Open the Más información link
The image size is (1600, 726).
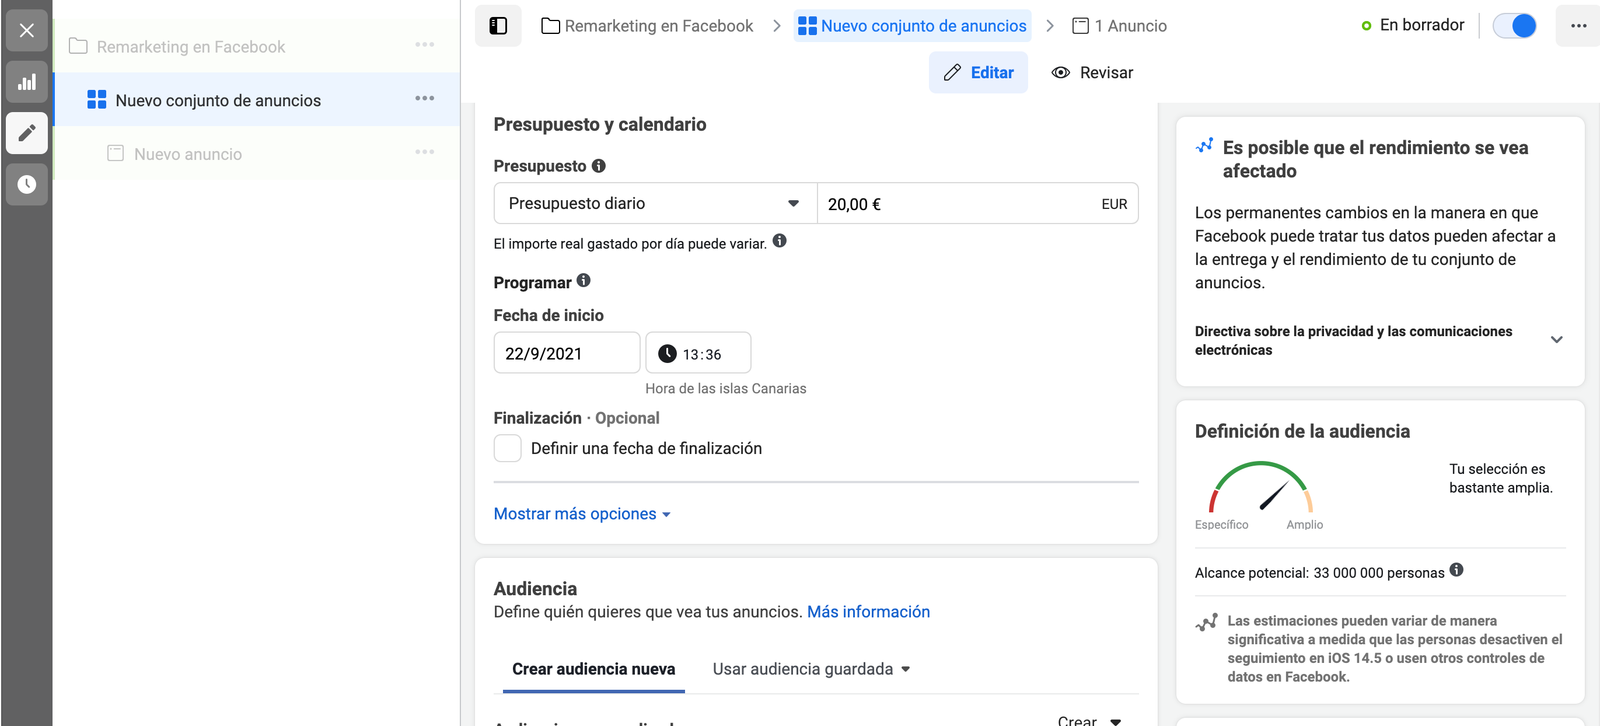click(868, 612)
